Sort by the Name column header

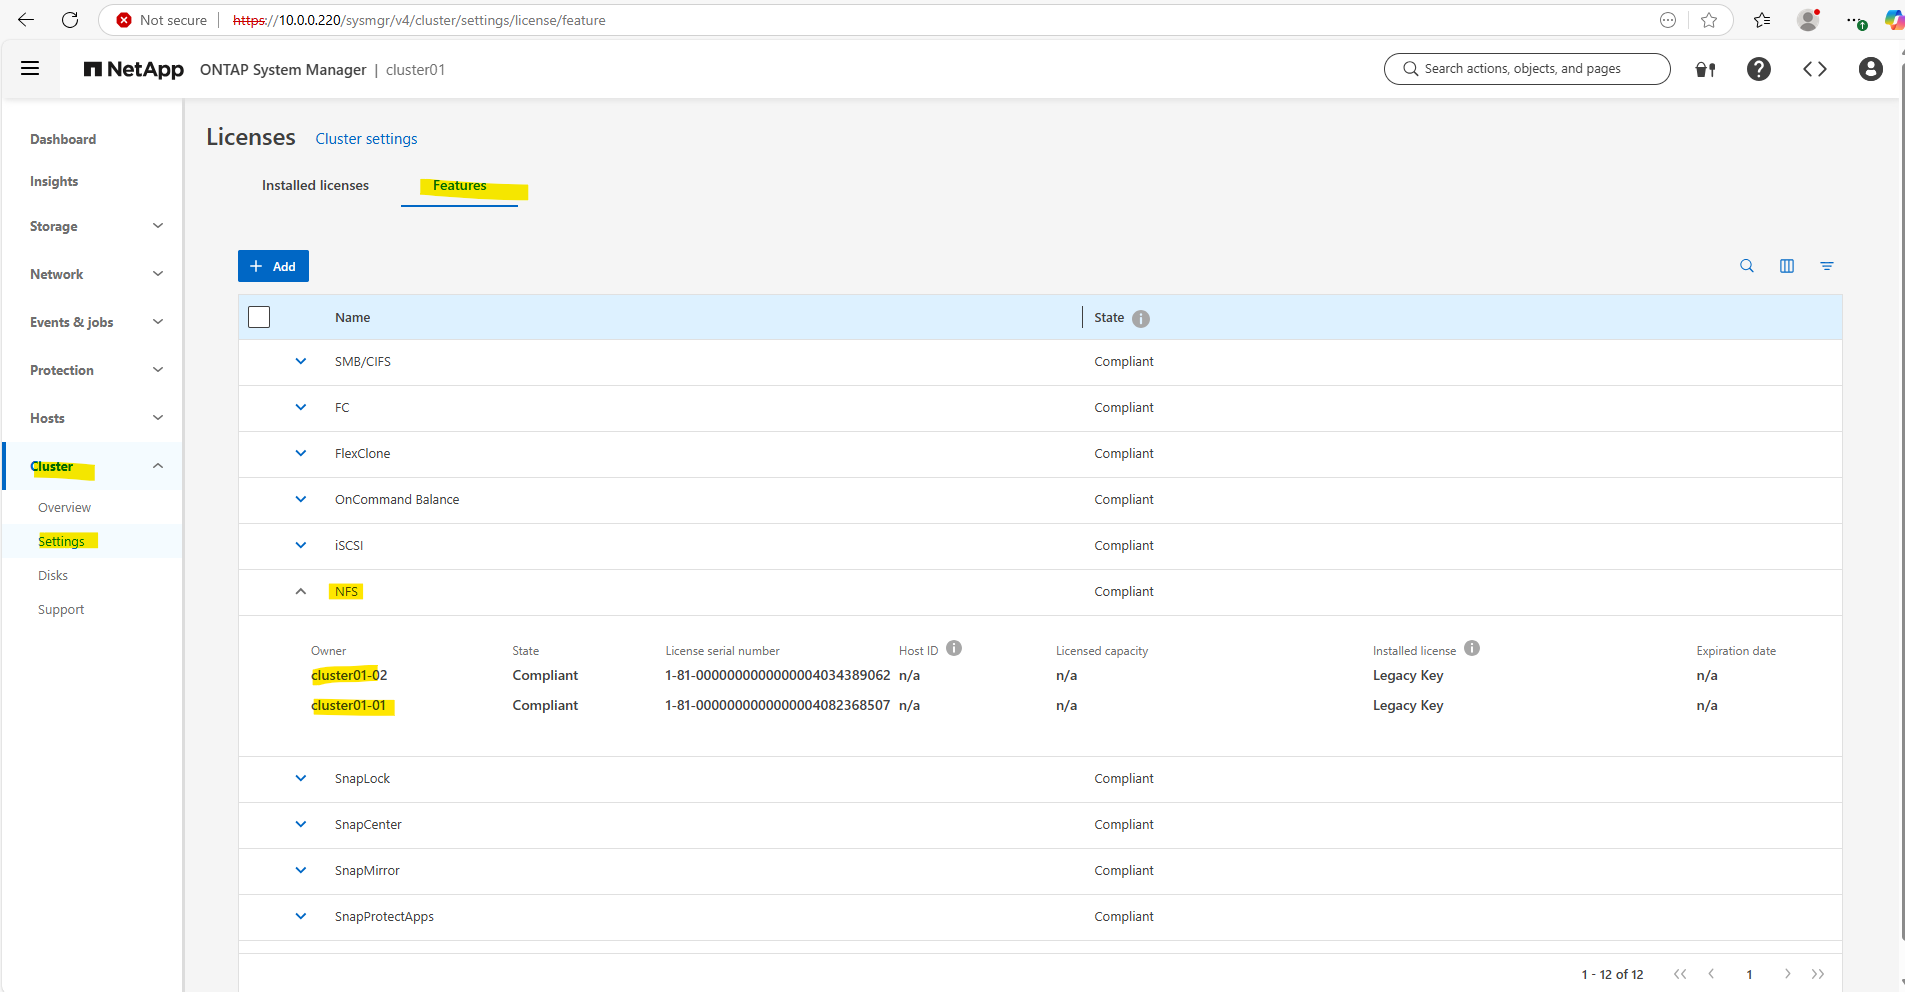(x=352, y=317)
